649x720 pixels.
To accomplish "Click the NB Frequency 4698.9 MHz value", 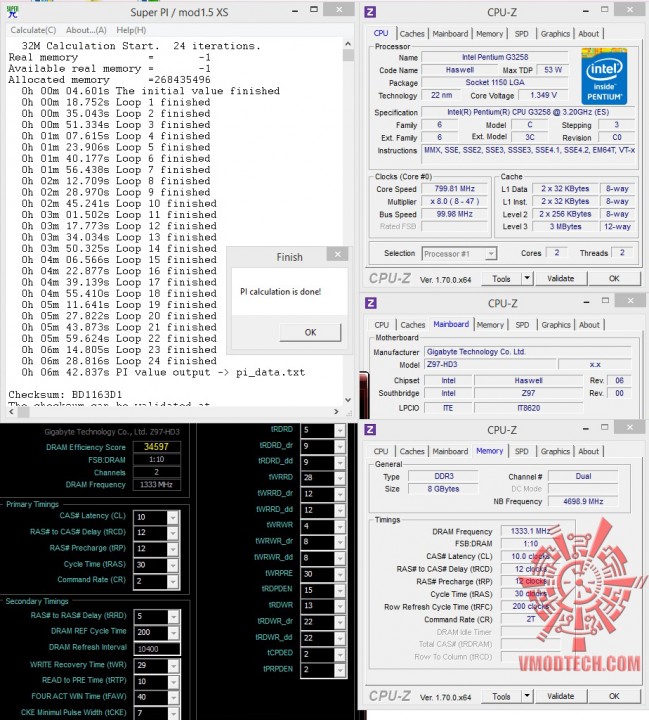I will point(583,501).
